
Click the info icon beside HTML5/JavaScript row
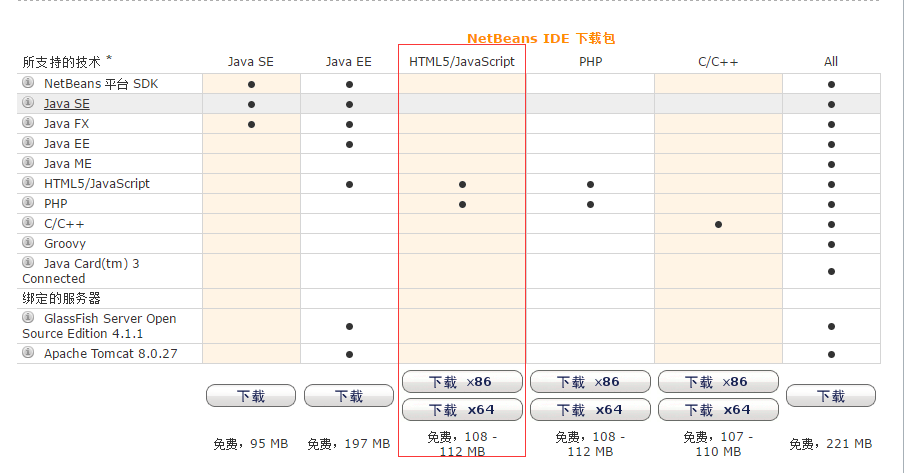[28, 182]
